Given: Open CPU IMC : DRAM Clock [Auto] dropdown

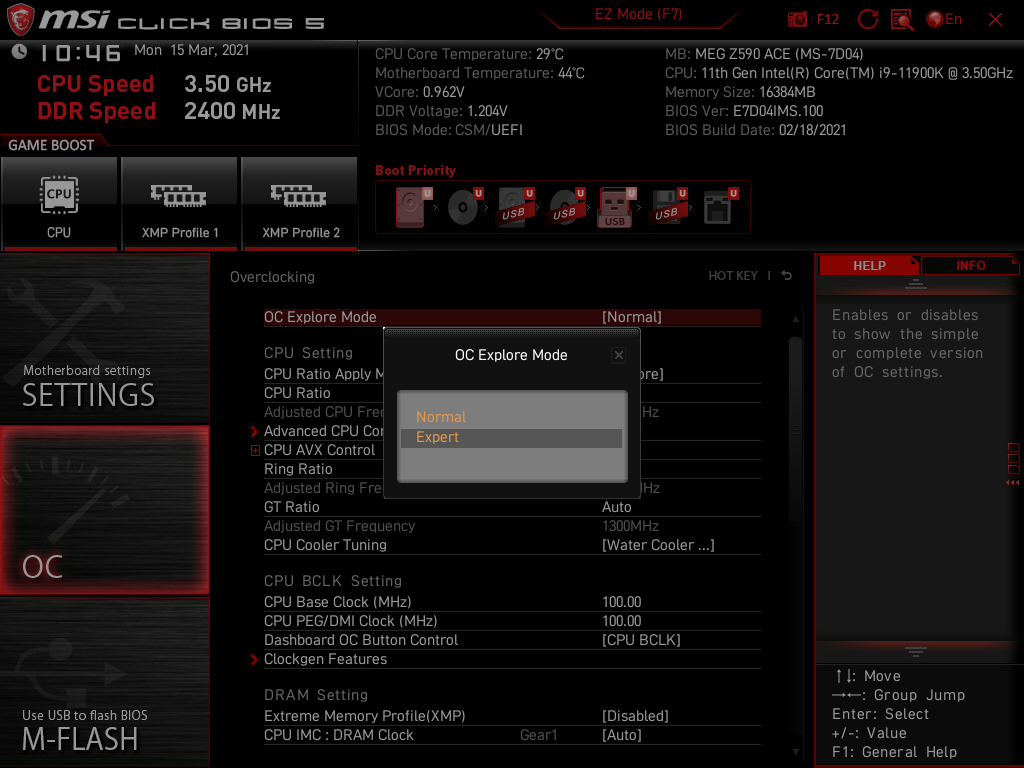Looking at the screenshot, I should coord(621,735).
